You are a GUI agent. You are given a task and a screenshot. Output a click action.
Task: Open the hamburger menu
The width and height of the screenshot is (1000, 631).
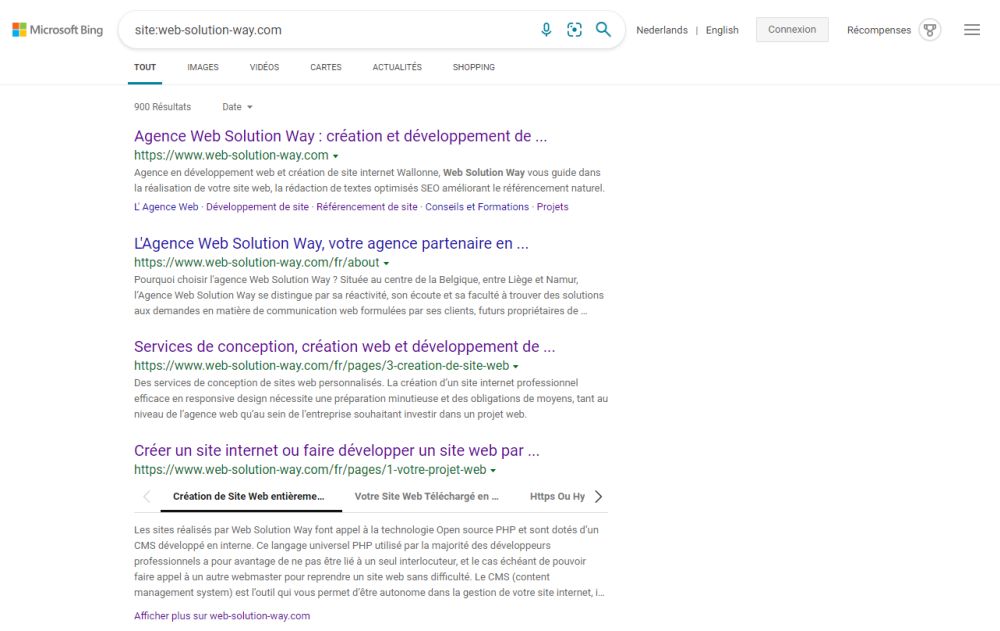coord(972,30)
